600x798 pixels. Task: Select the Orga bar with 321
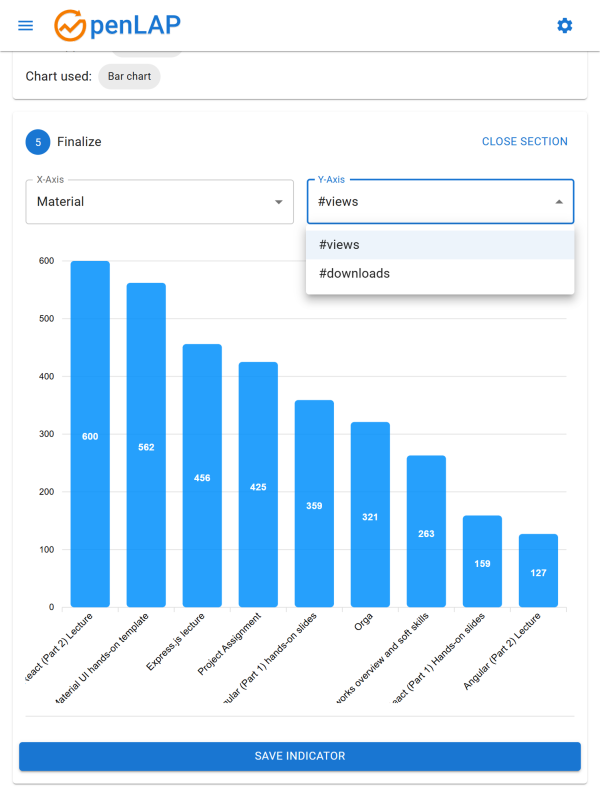(x=370, y=516)
